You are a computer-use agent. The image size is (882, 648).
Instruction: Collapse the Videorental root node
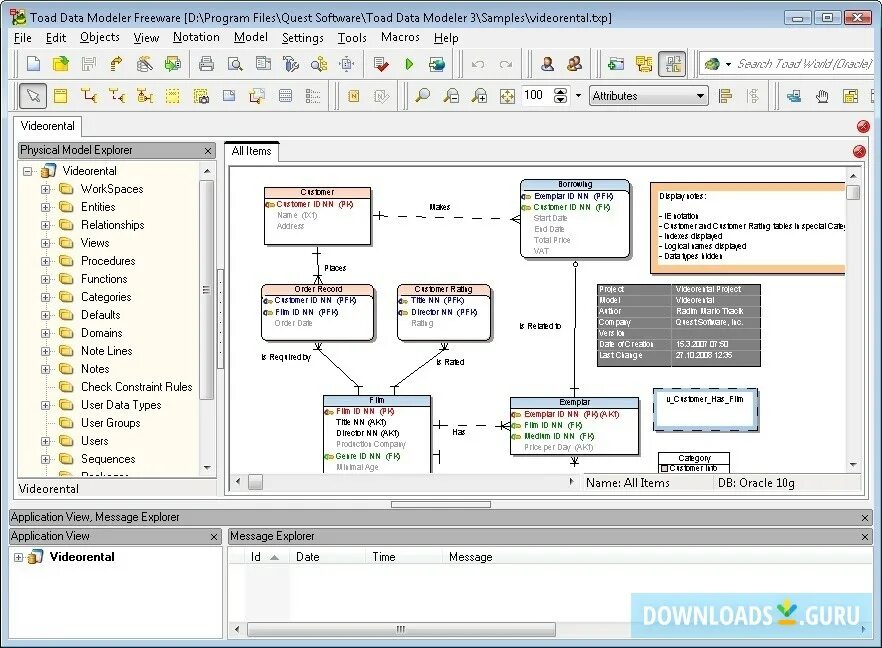(x=28, y=172)
